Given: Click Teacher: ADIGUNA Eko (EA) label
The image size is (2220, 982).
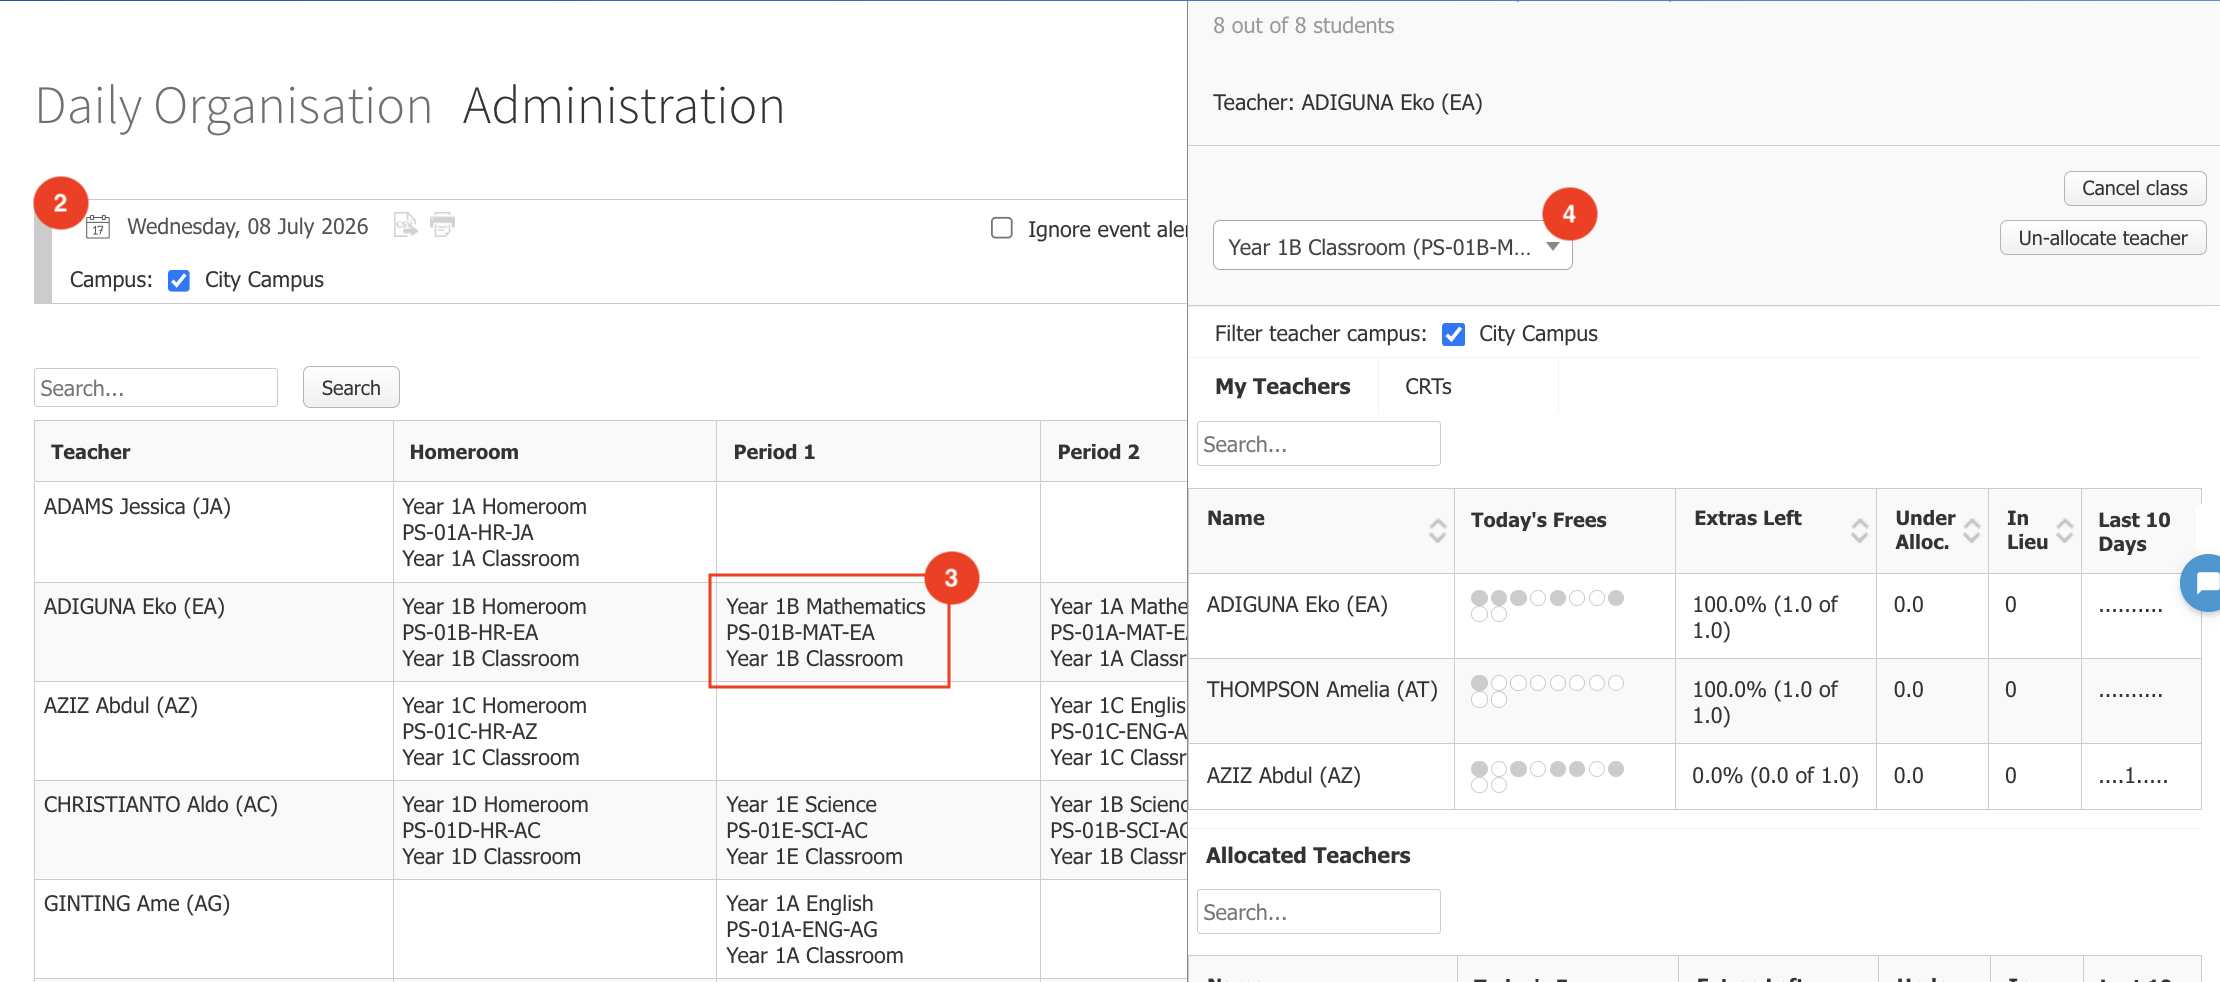Looking at the screenshot, I should click(1347, 103).
